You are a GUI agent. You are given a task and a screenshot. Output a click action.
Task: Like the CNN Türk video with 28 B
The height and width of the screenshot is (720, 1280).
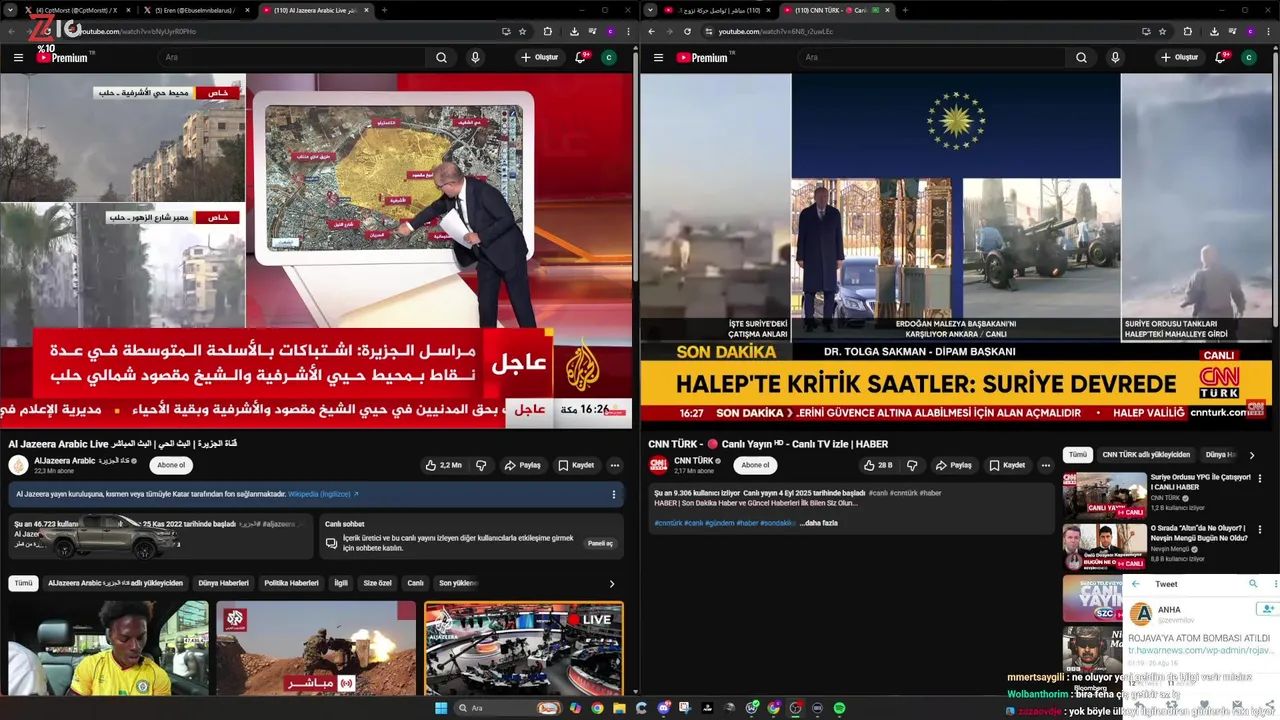pyautogui.click(x=877, y=465)
